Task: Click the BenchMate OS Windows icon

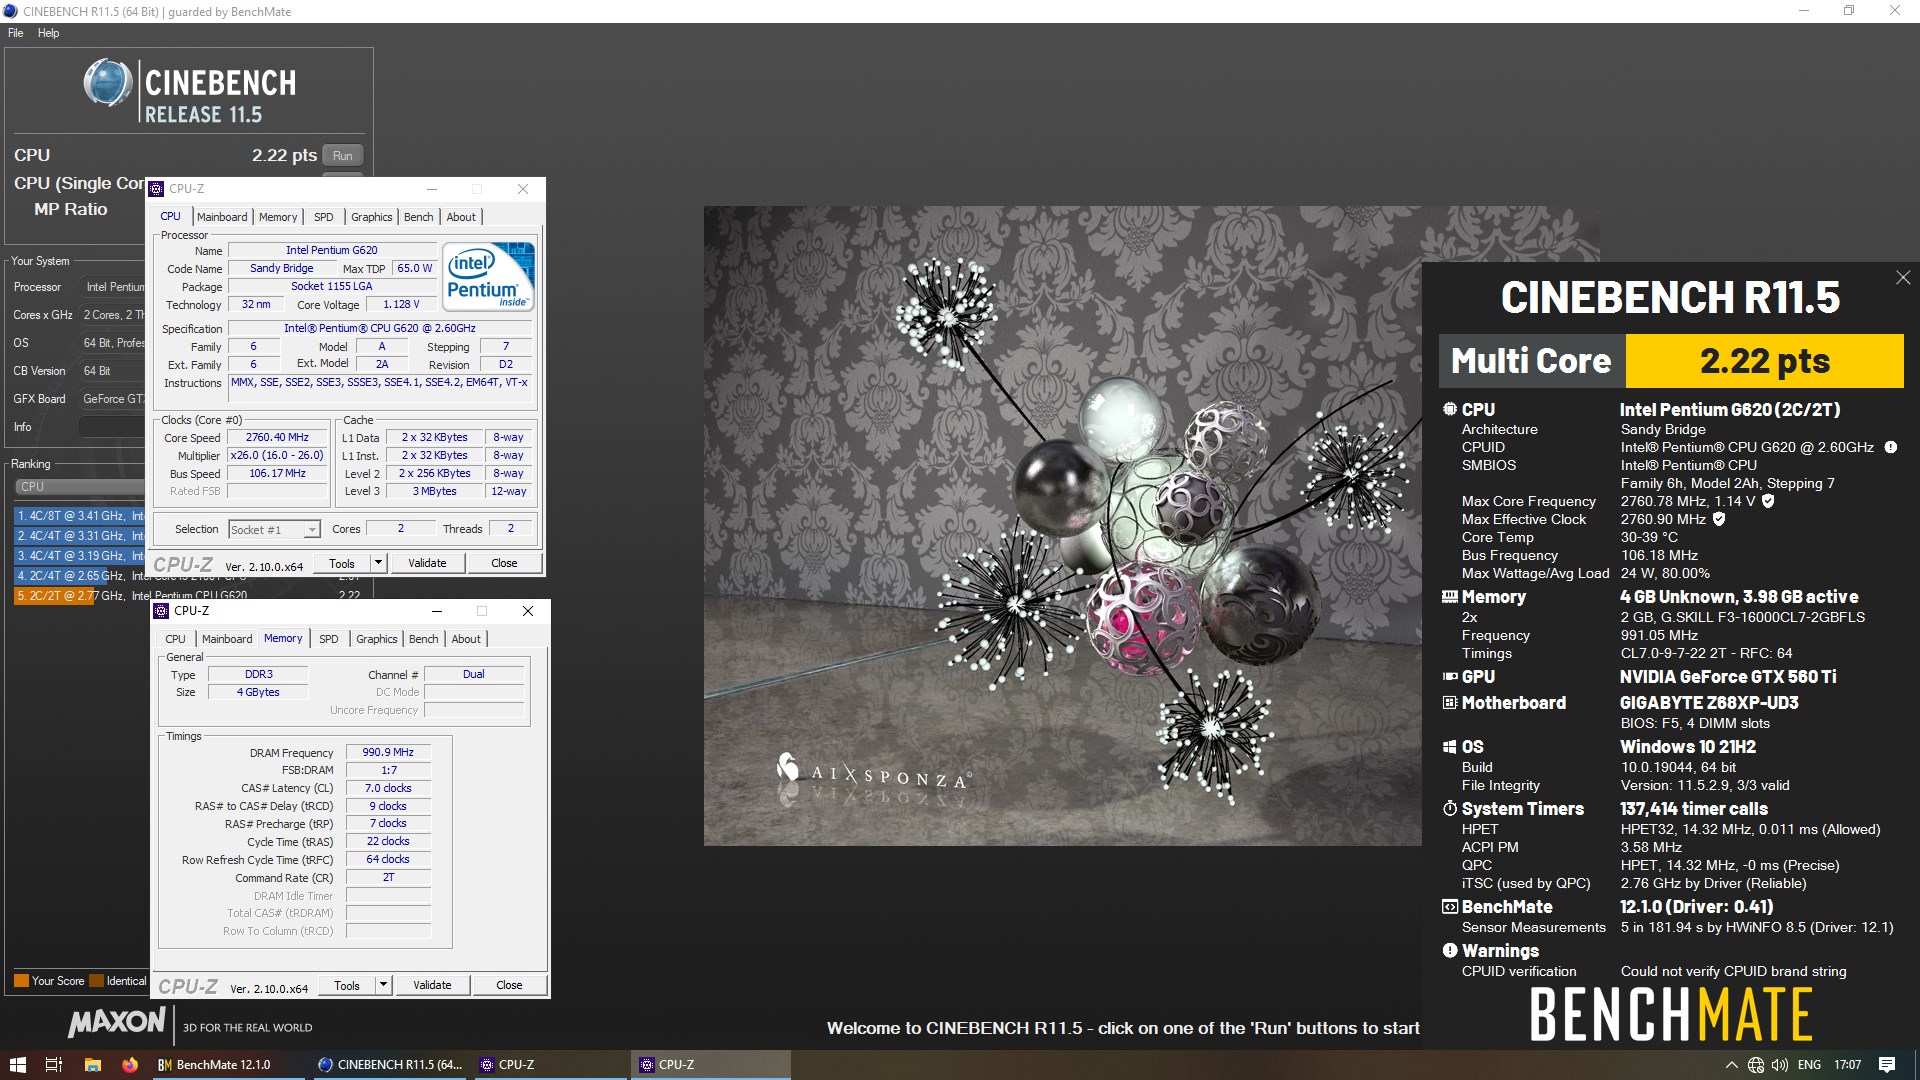Action: click(x=1450, y=747)
